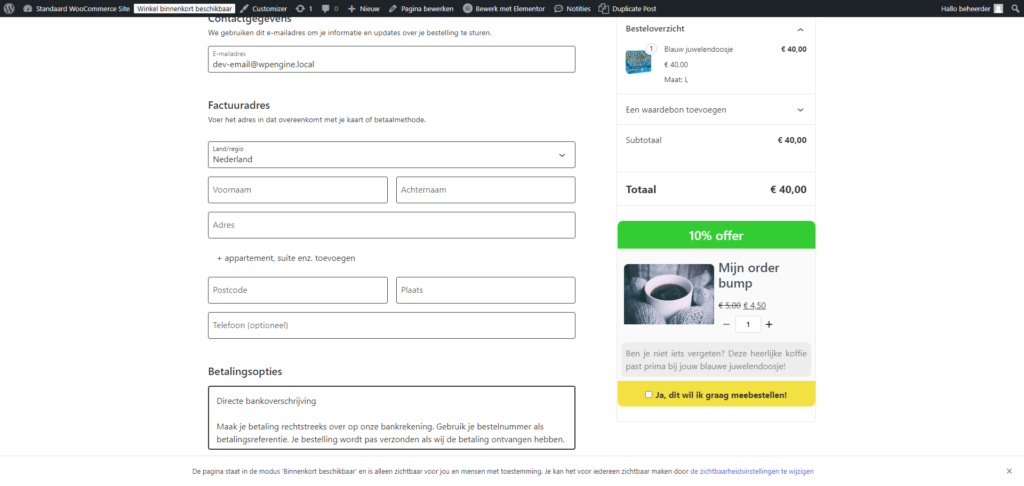This screenshot has height=486, width=1024.
Task: Click the beheerder avatar image
Action: tap(998, 8)
